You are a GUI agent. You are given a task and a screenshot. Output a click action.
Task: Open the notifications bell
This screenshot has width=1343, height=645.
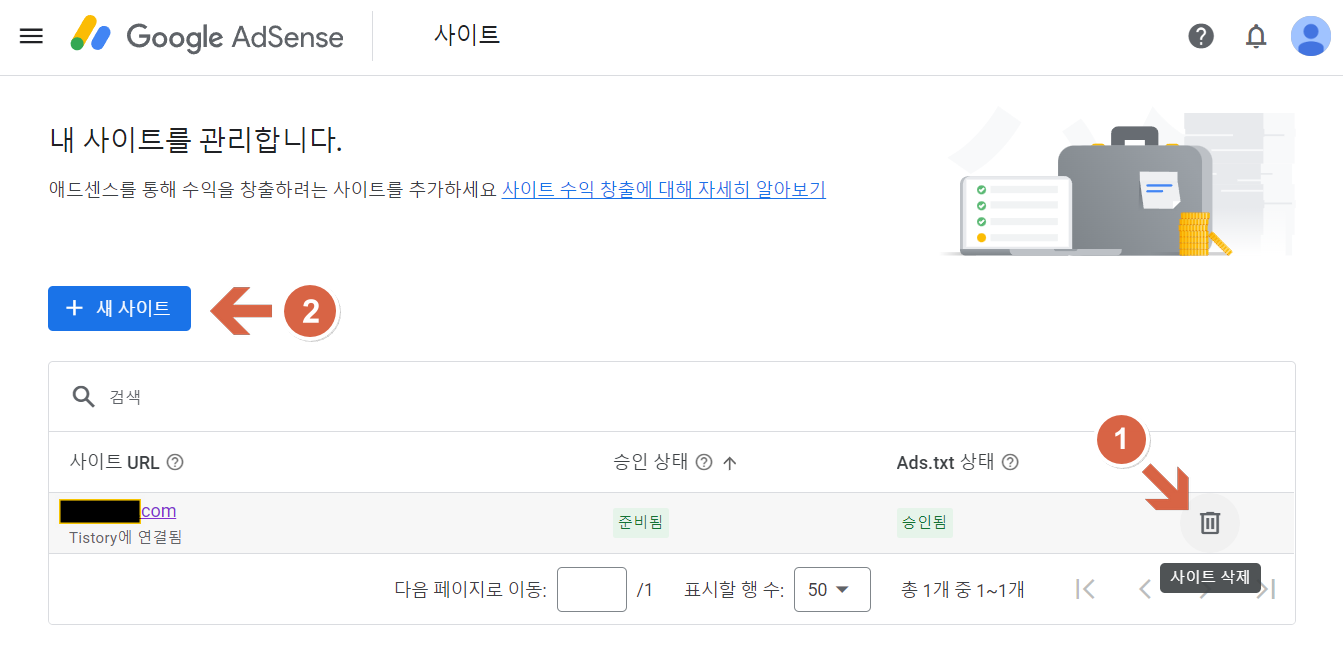[x=1256, y=36]
